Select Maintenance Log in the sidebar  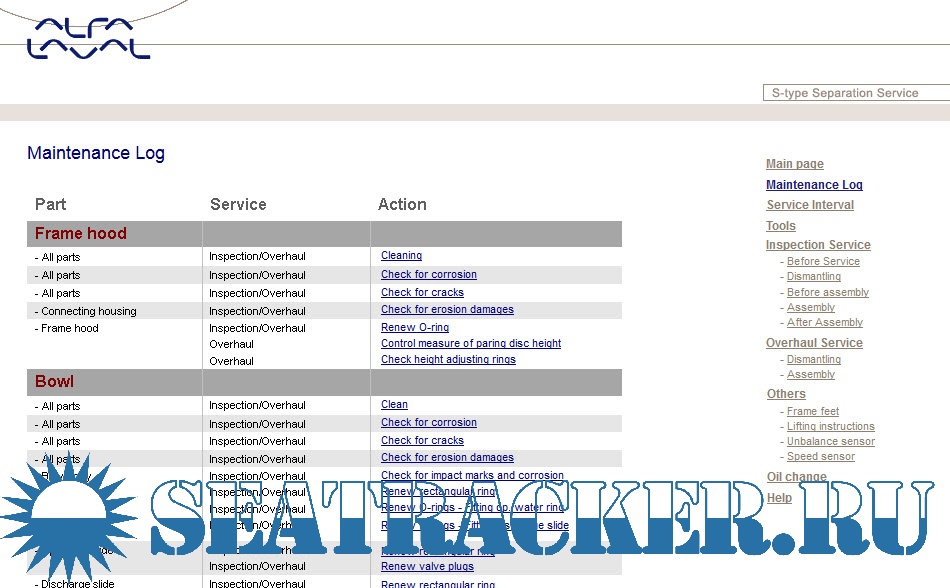pyautogui.click(x=813, y=185)
